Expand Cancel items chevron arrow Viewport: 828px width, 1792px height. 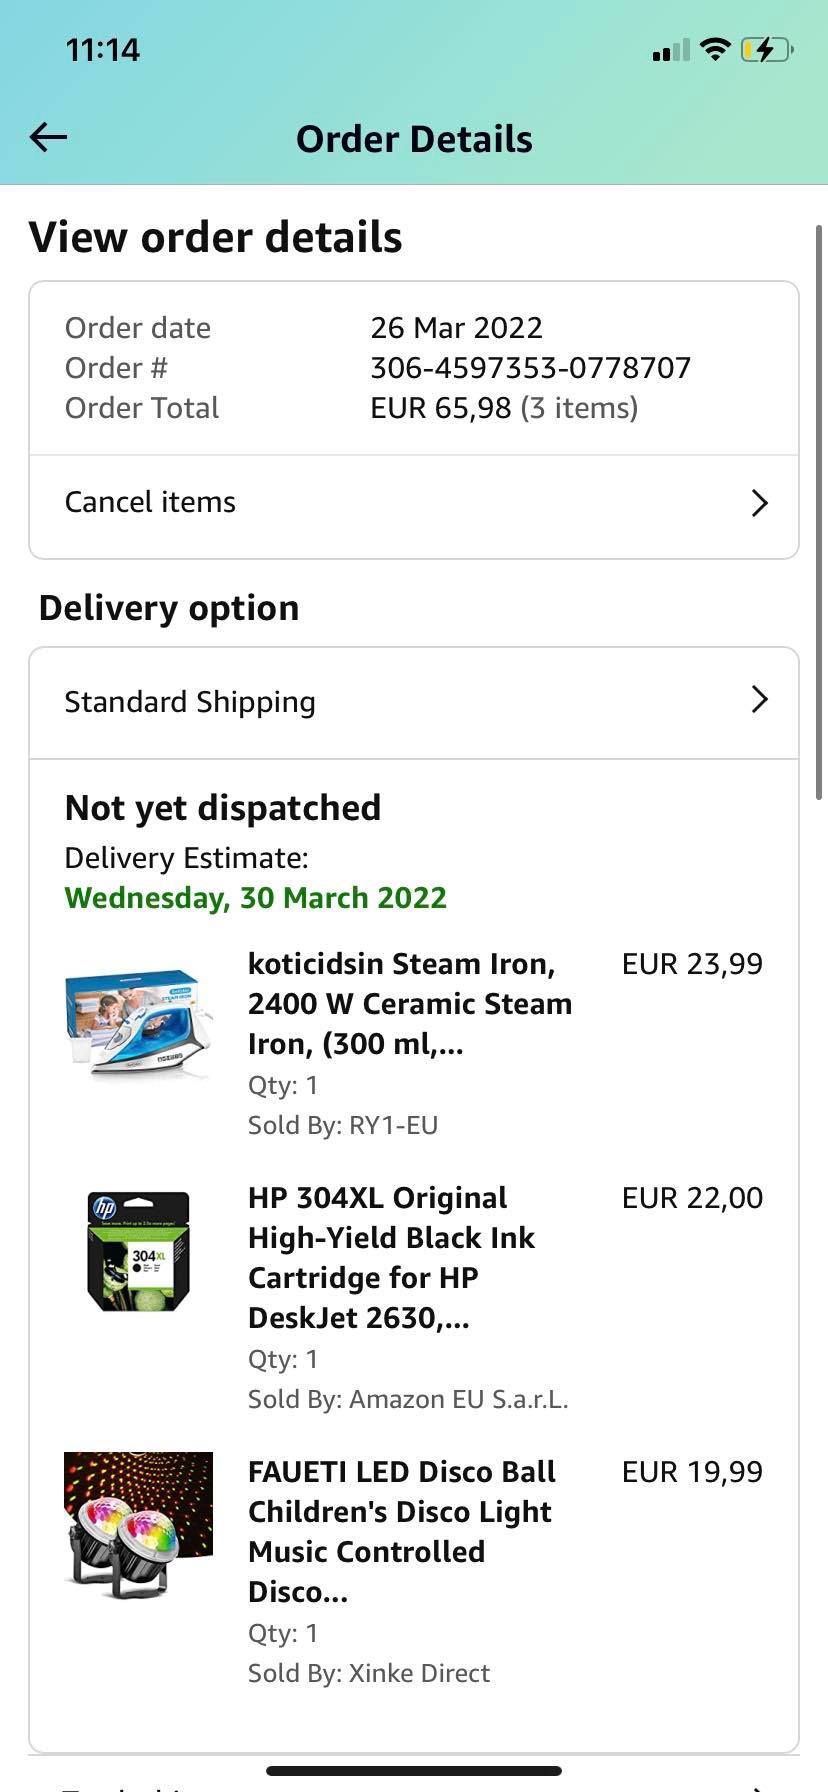tap(759, 502)
